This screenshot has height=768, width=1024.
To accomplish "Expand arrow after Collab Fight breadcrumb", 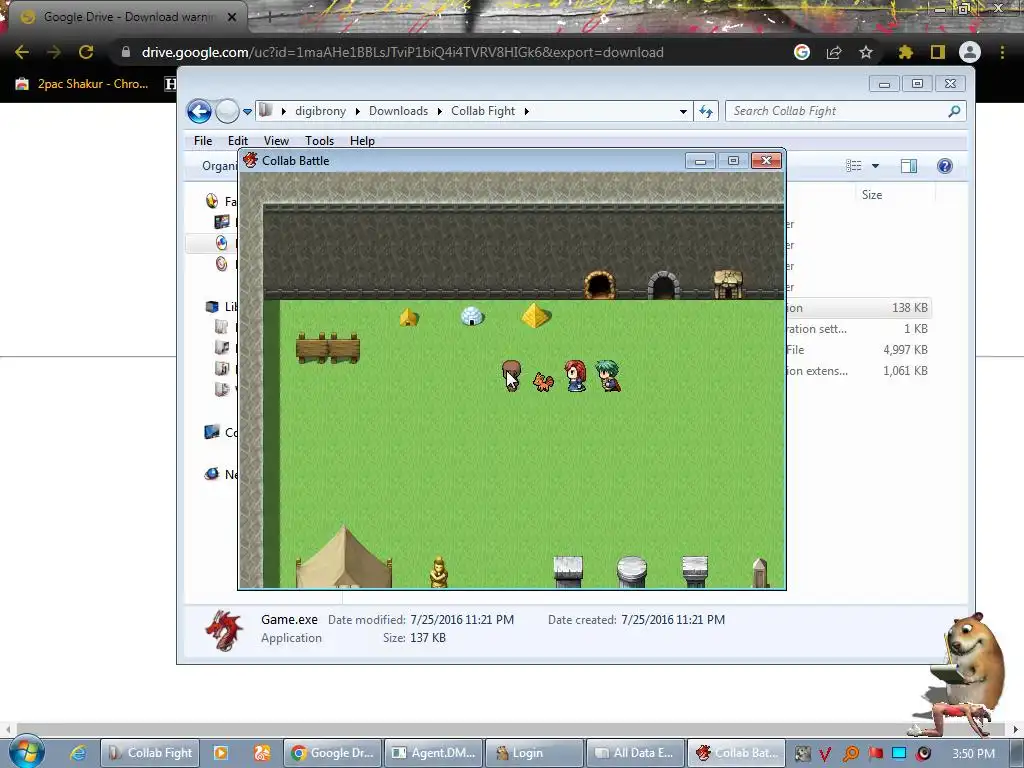I will 526,111.
